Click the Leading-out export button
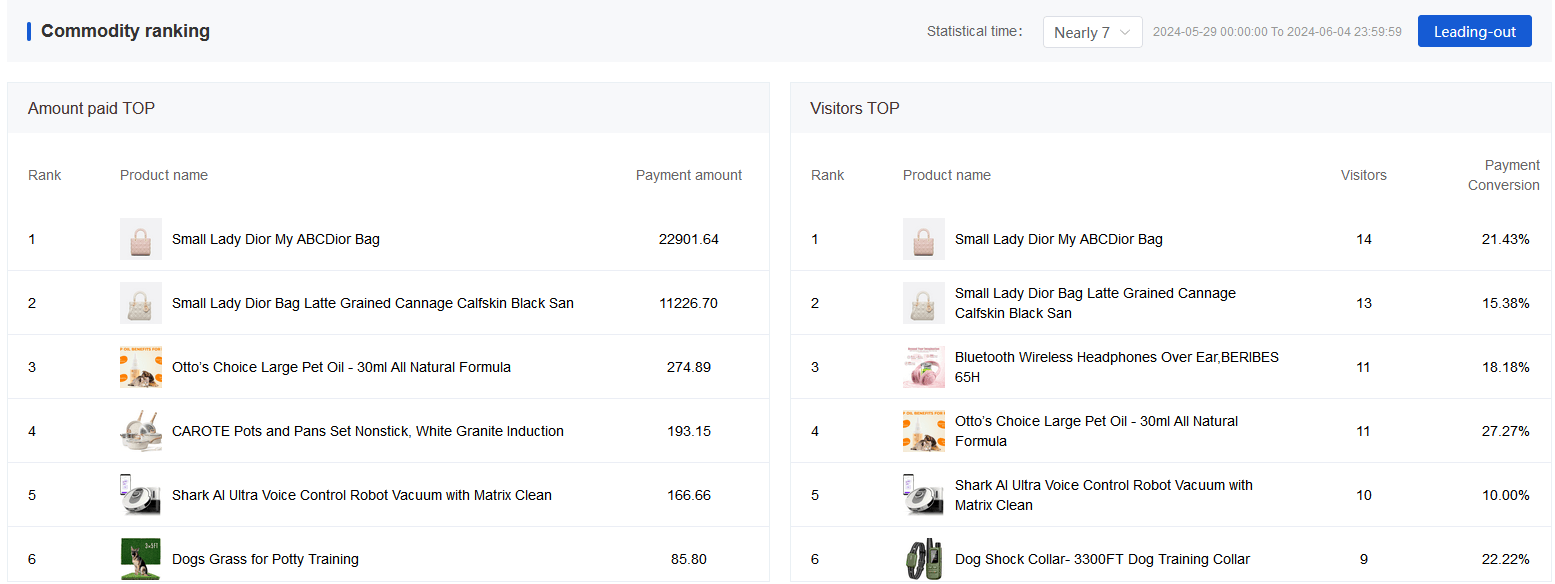1555x584 pixels. coord(1474,32)
